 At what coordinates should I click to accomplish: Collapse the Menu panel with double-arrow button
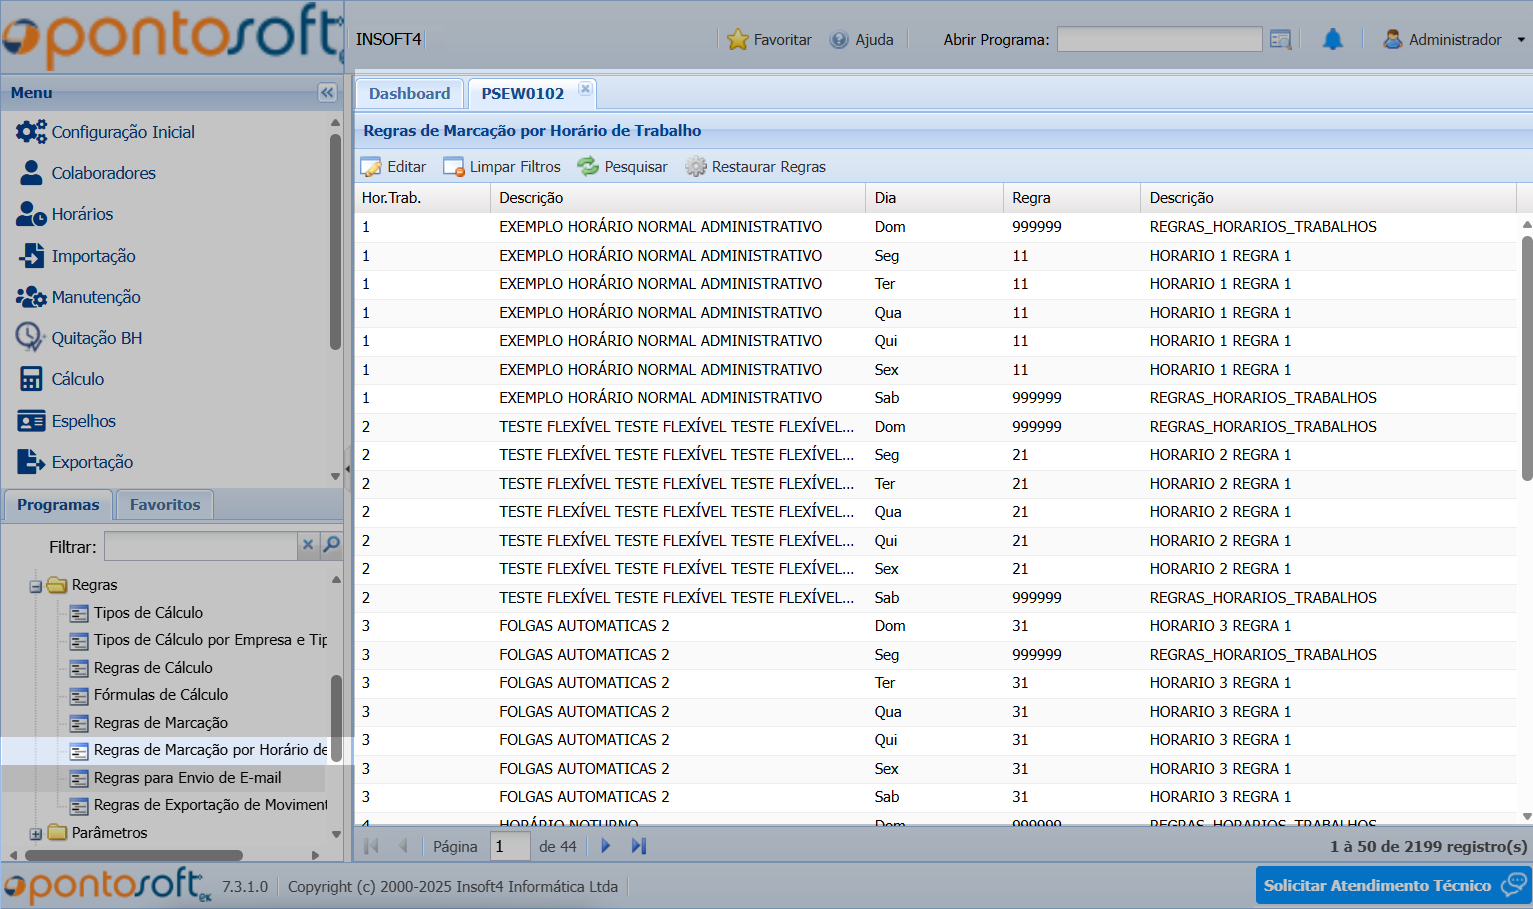pos(327,93)
